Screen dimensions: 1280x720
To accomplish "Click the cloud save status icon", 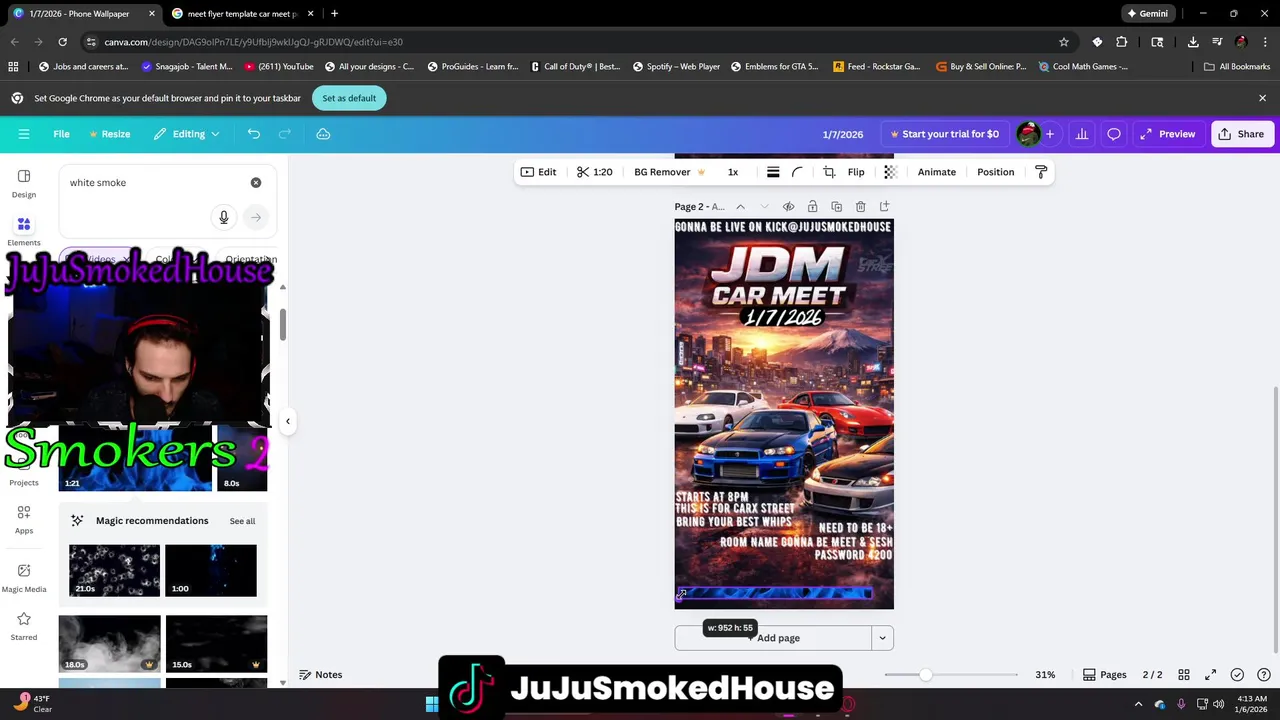I will click(323, 134).
